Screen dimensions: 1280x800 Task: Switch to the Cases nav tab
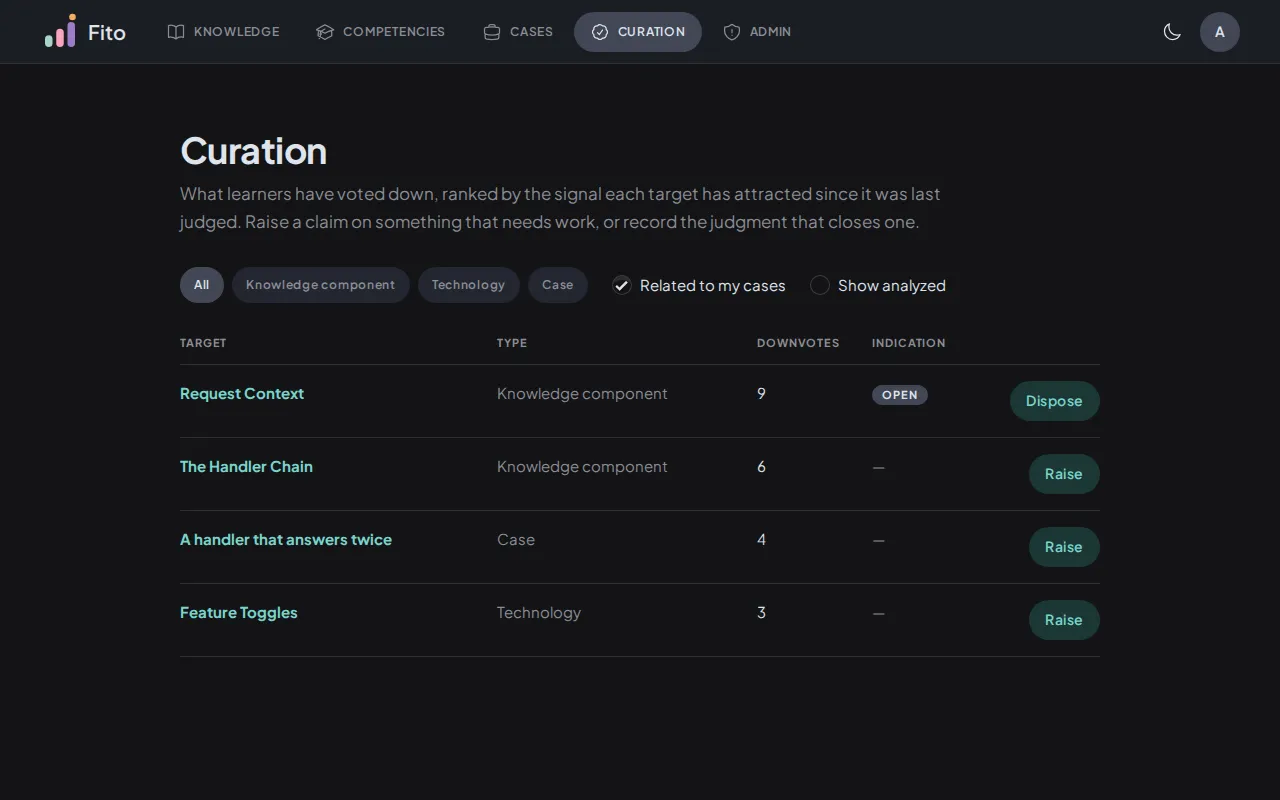click(x=518, y=32)
